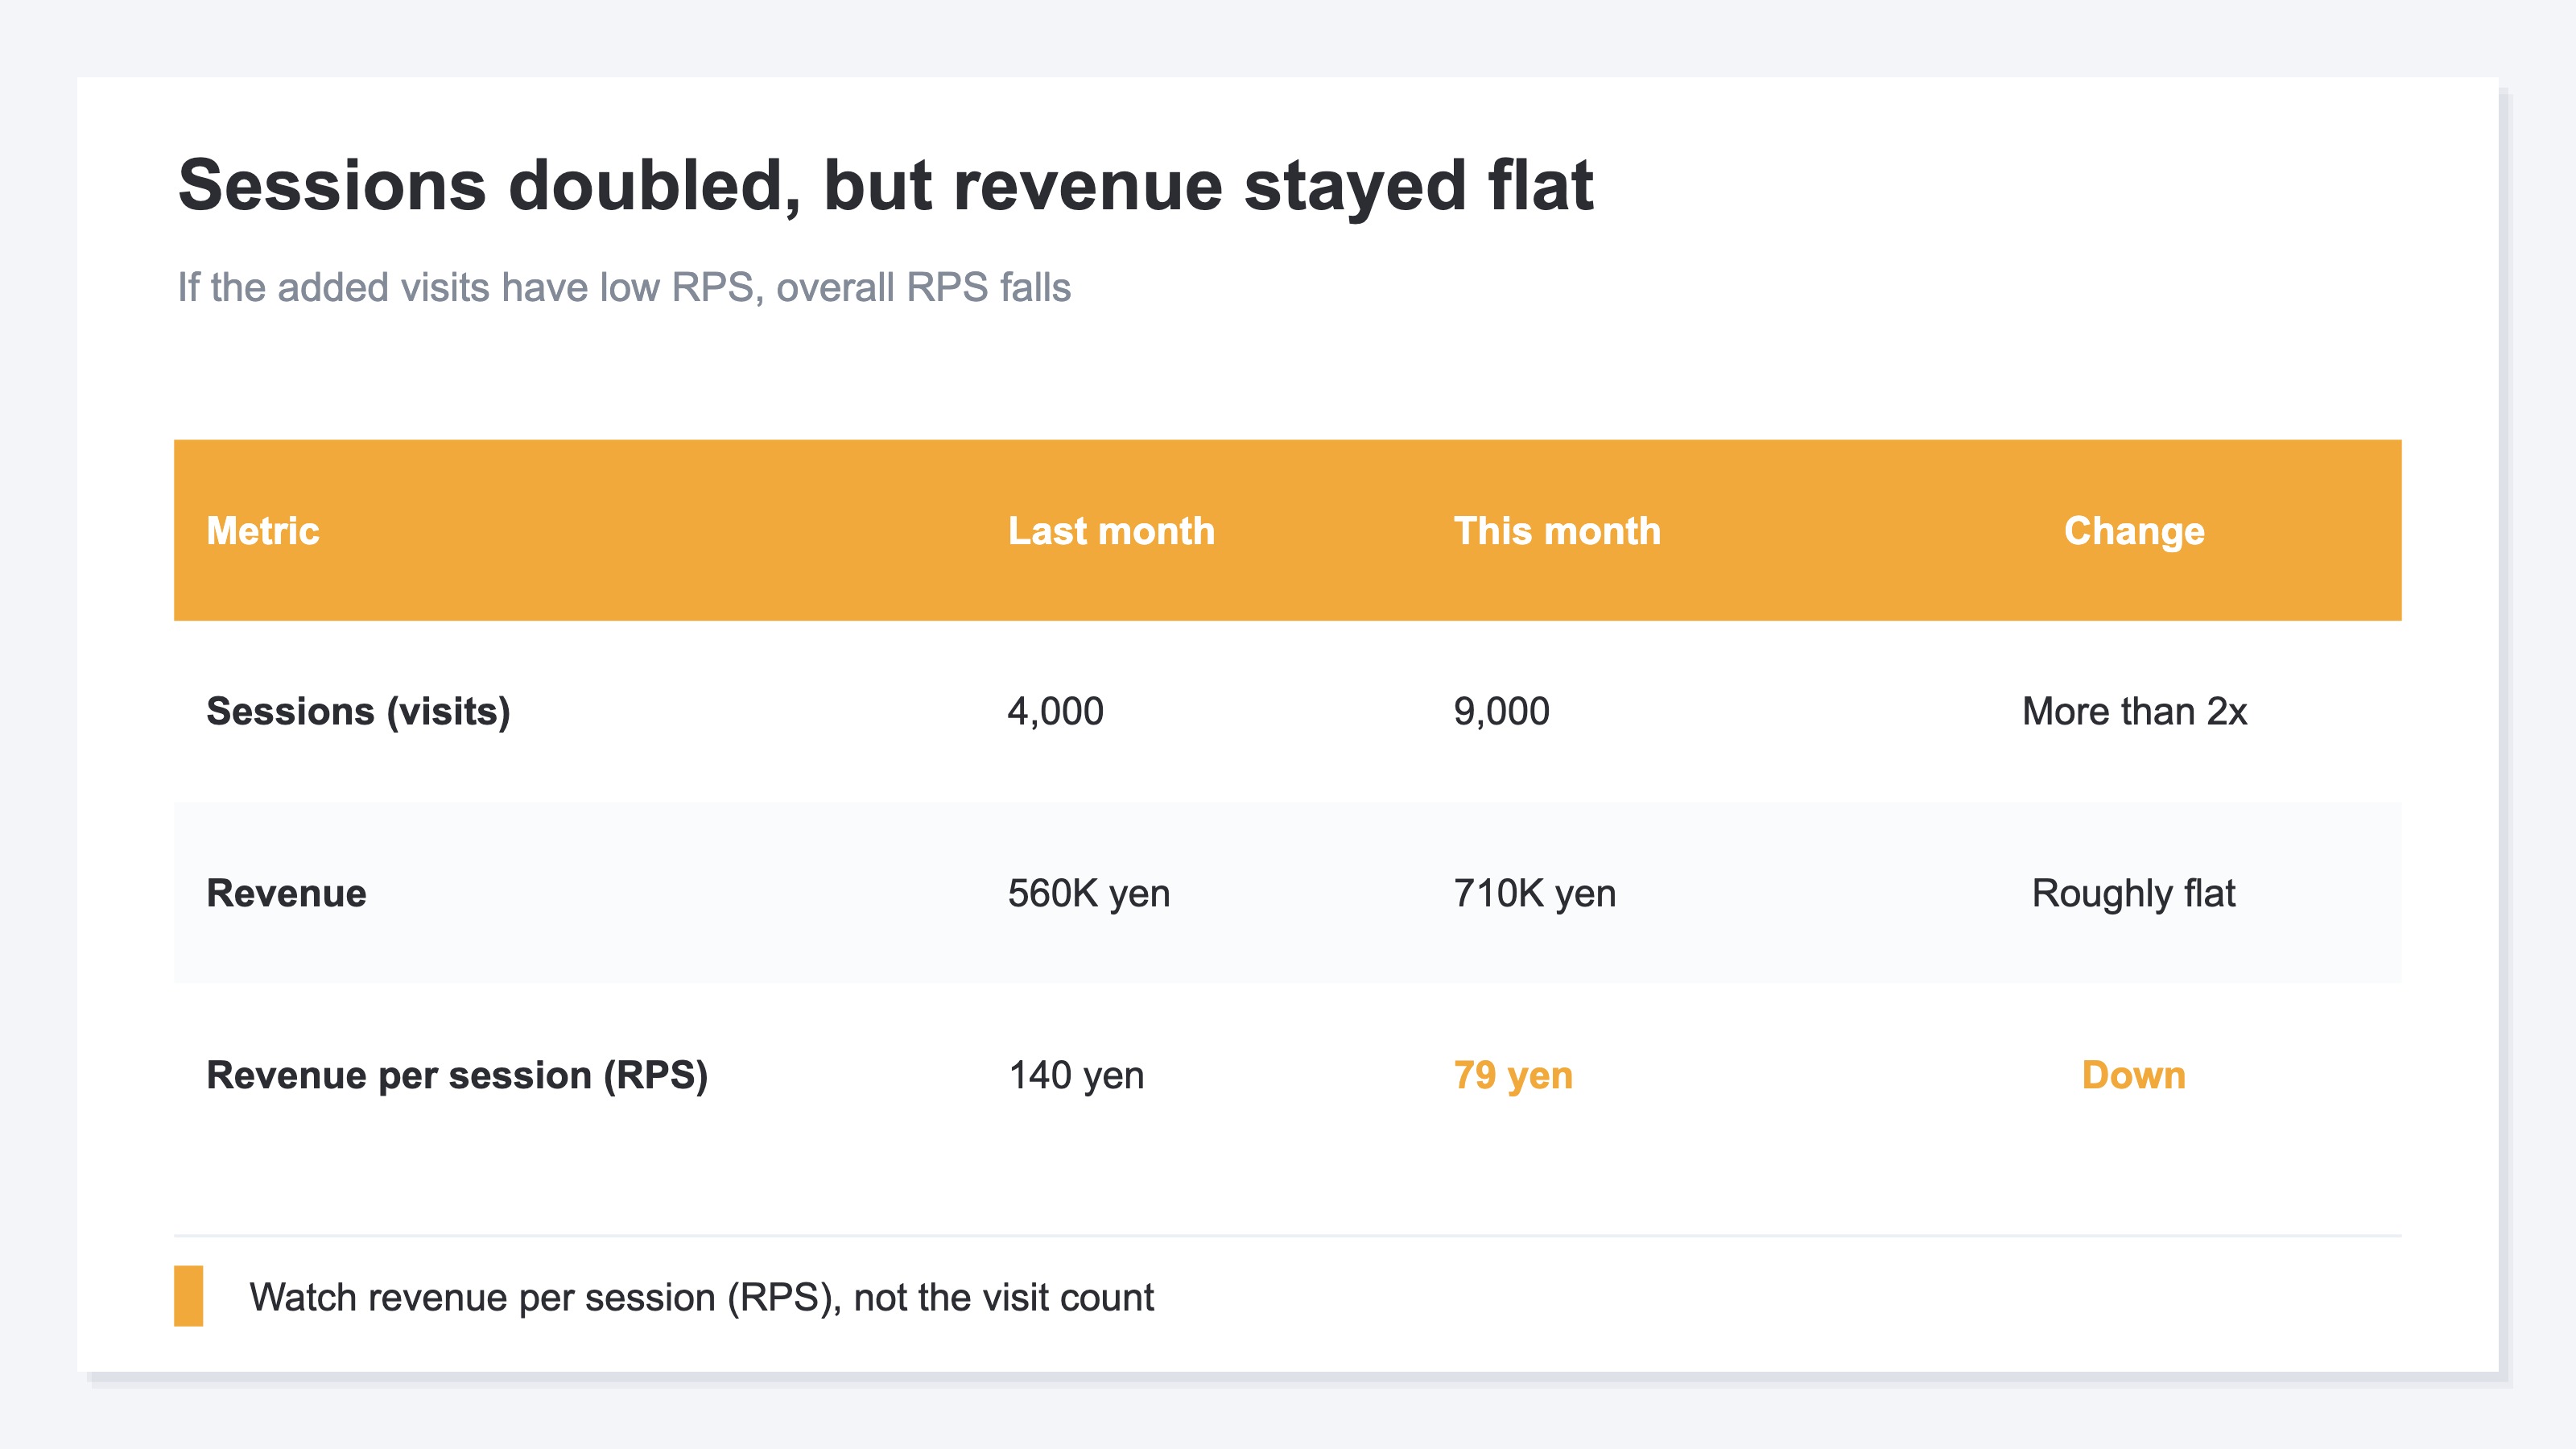The width and height of the screenshot is (2576, 1449).
Task: Click the '710K yen' revenue value
Action: tap(1534, 894)
